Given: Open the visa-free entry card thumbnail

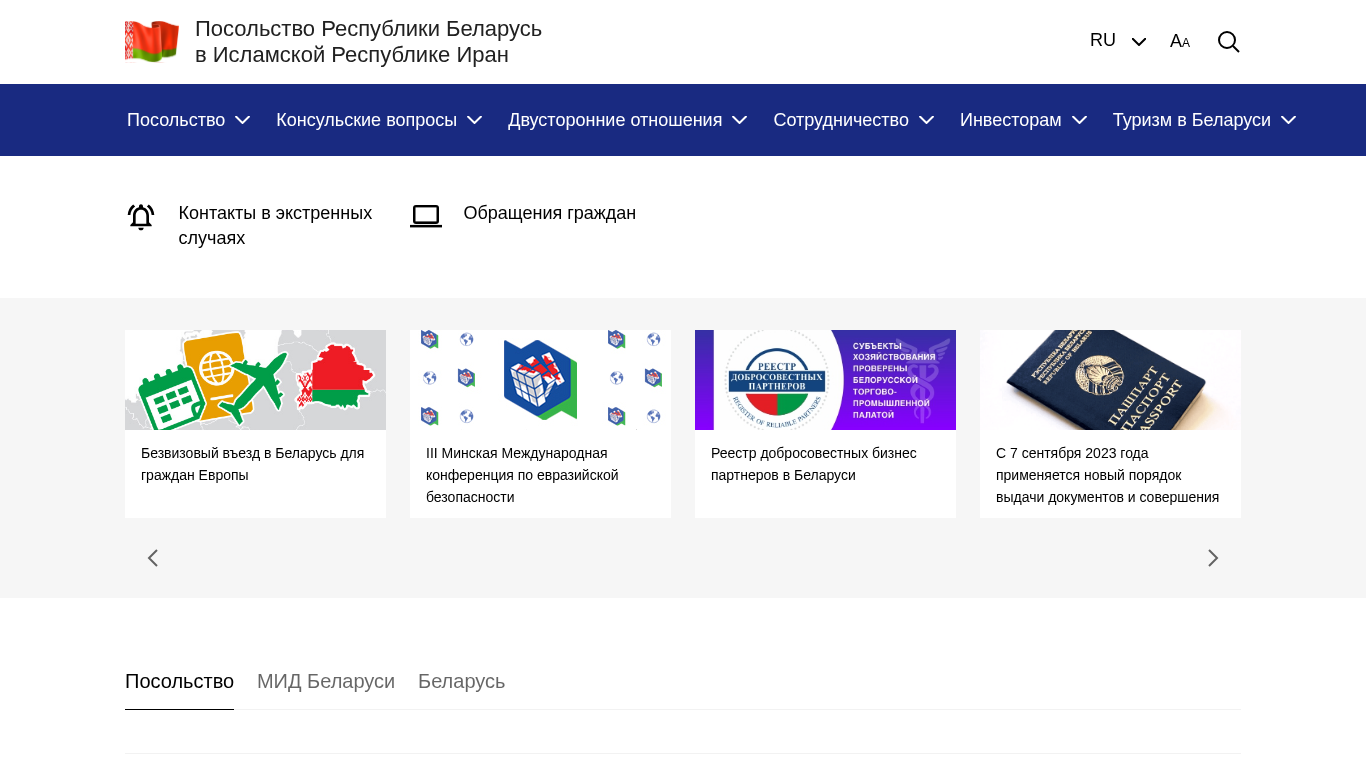Looking at the screenshot, I should click(255, 380).
